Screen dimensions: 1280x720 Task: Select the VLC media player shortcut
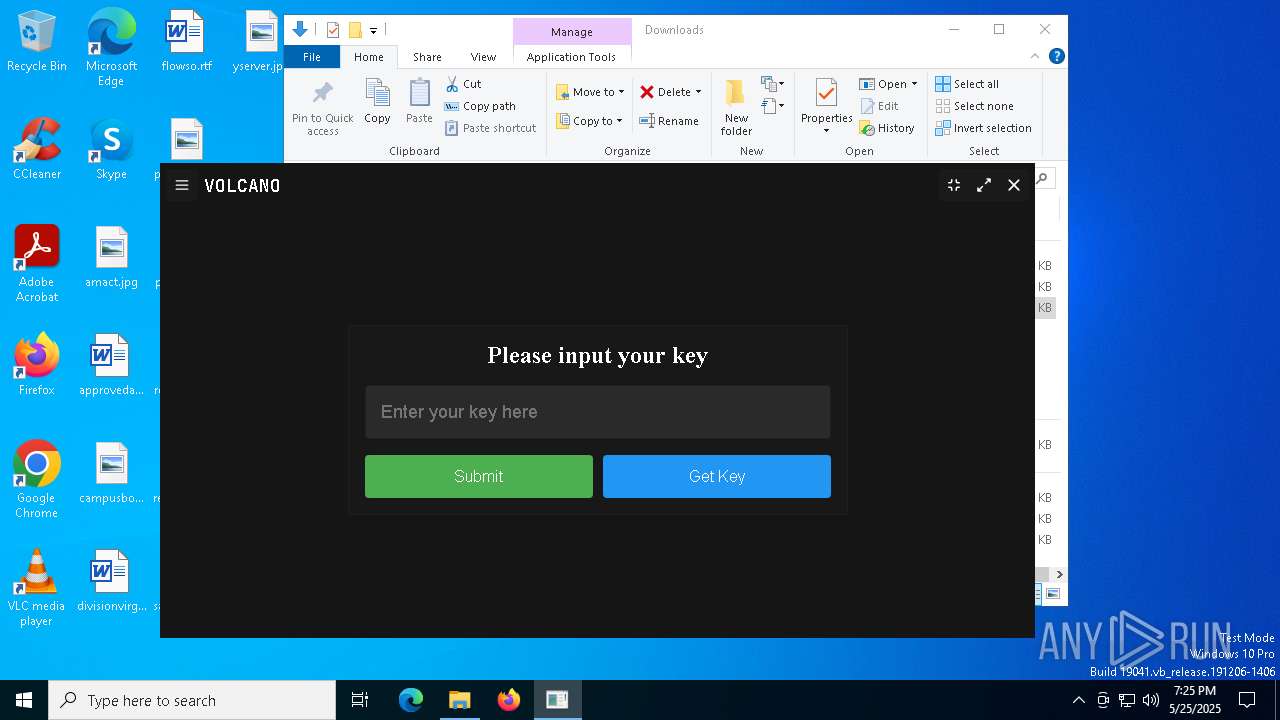point(37,588)
